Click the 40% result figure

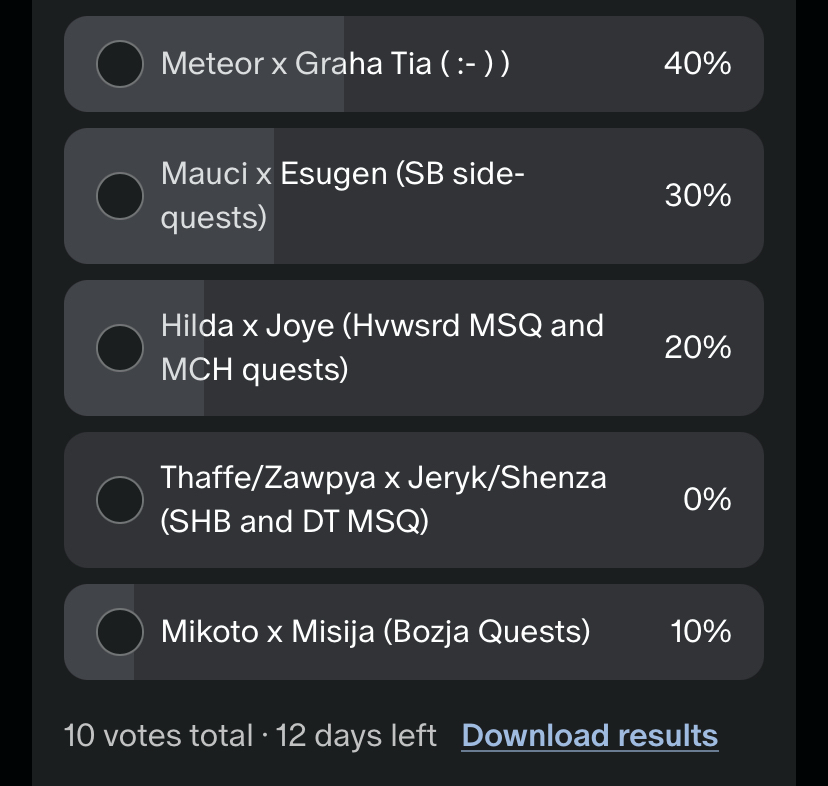pos(697,64)
